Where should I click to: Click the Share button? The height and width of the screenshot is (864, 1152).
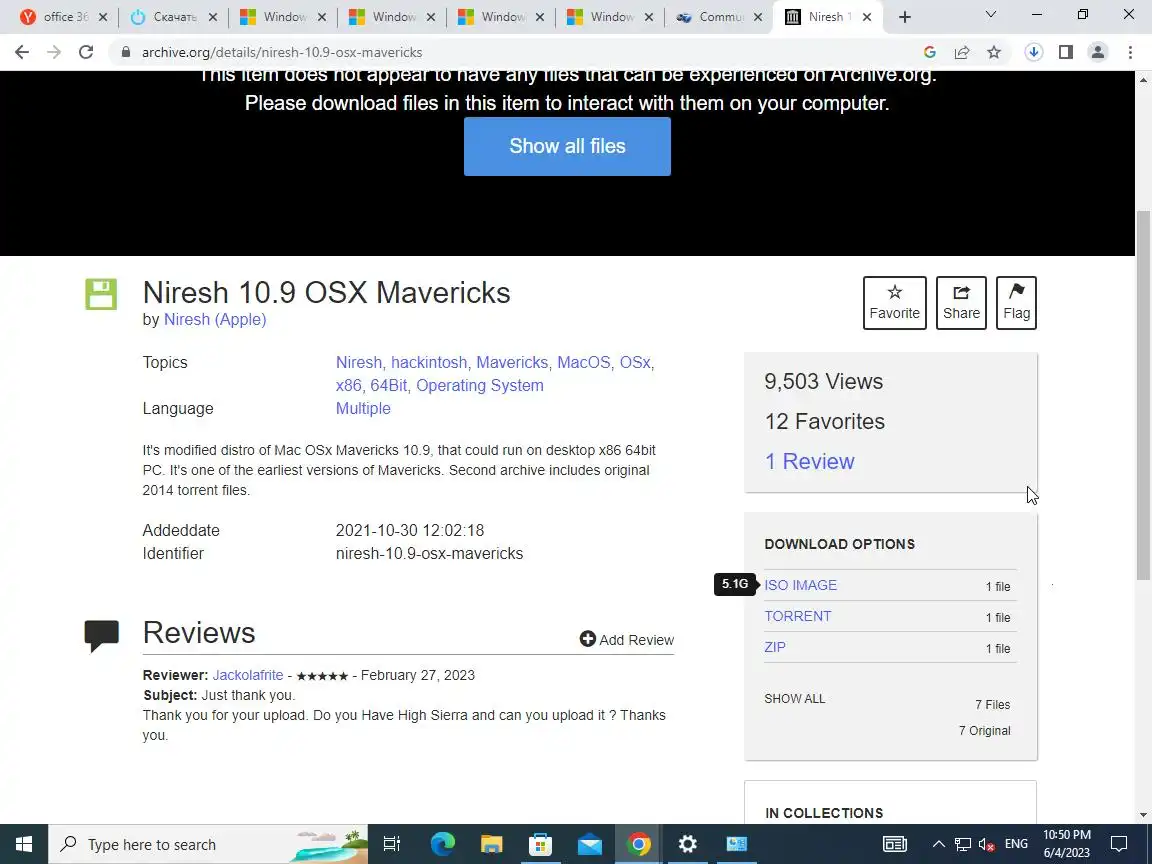(961, 303)
